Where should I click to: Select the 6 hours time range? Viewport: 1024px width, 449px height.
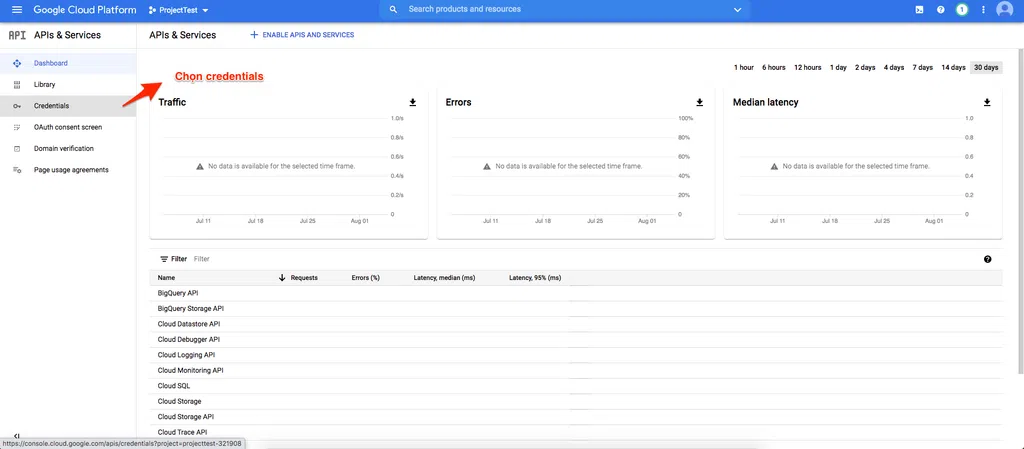click(x=774, y=68)
